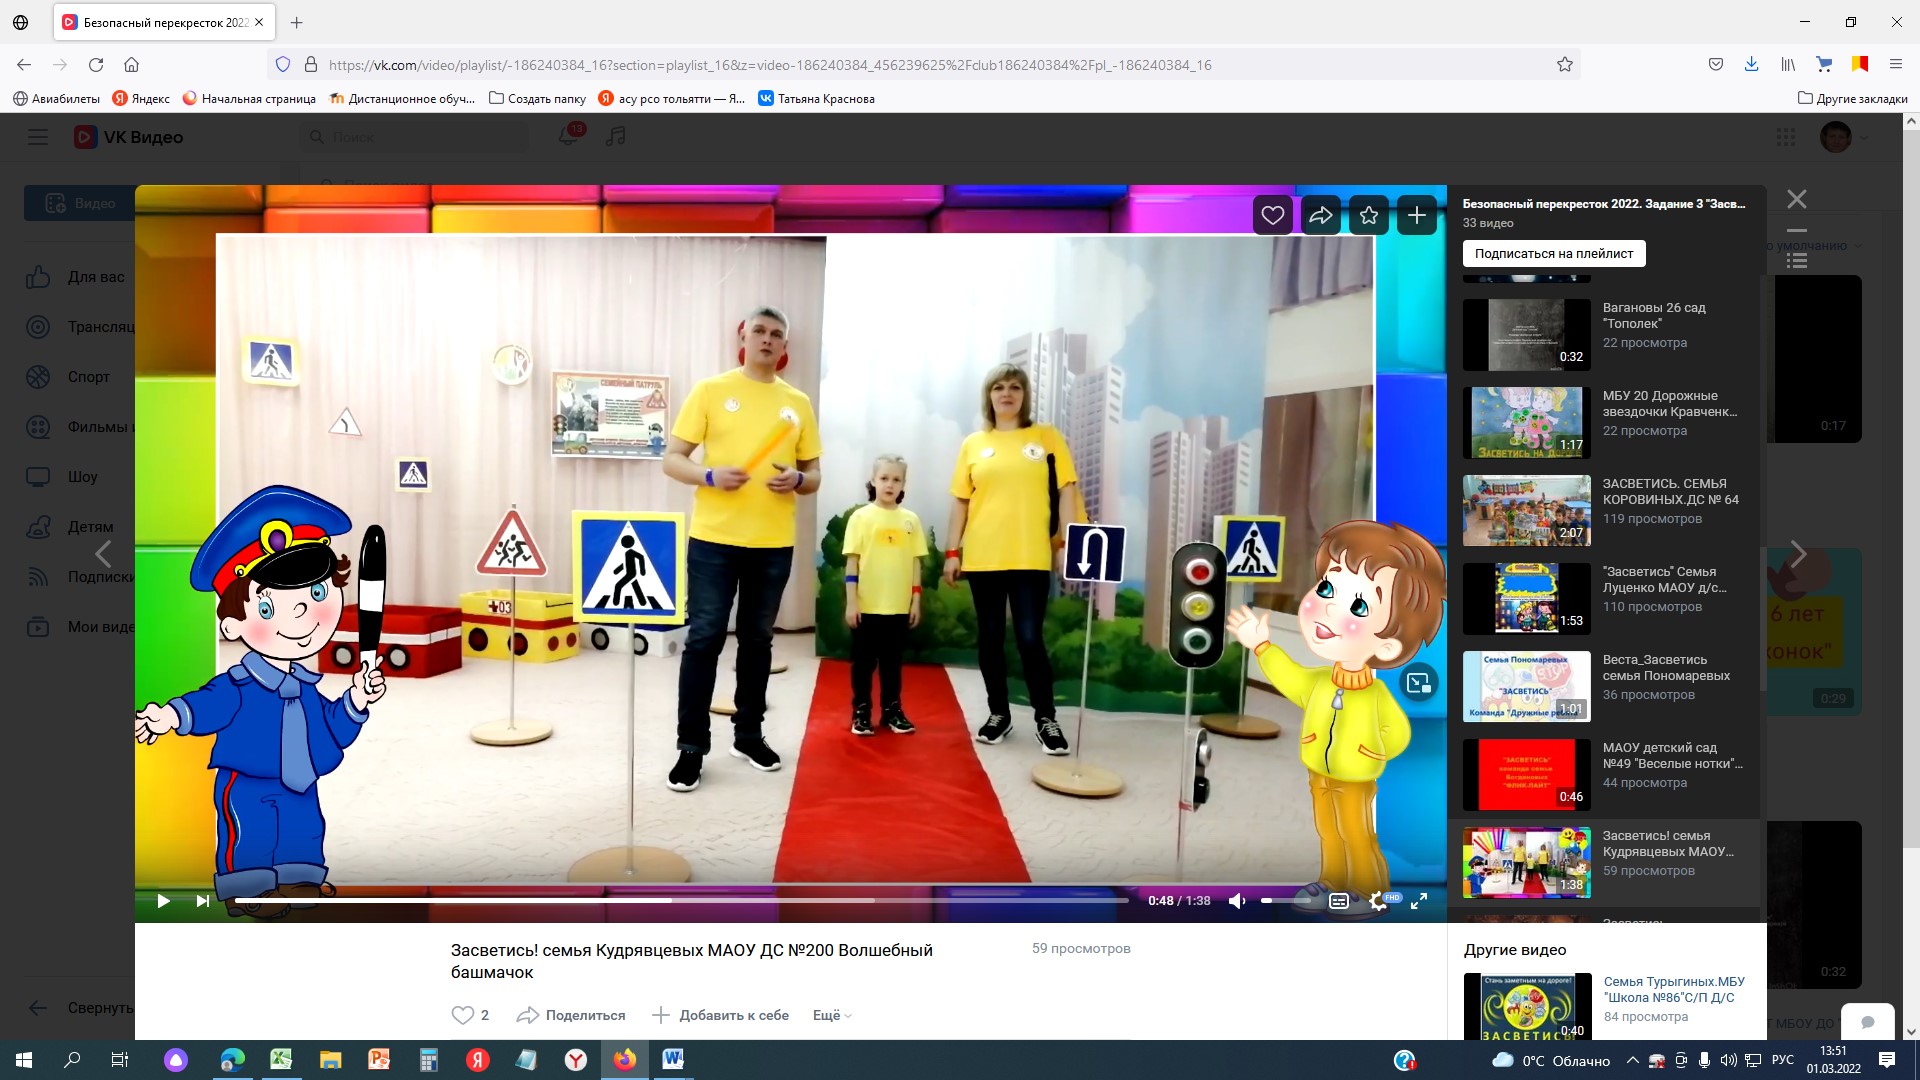Open 'МБУ 20 Дорожные звездочки' video
The height and width of the screenshot is (1080, 1920).
point(1606,423)
